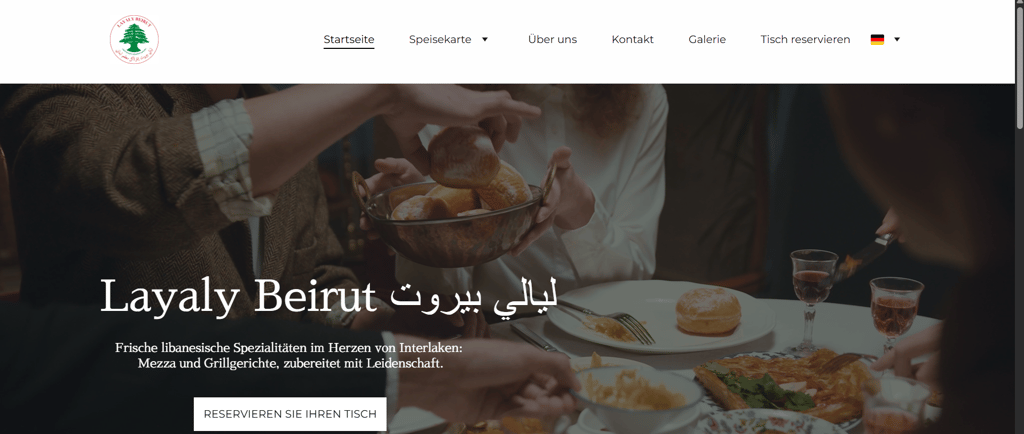Go to the Startseite menu item
Screen dimensions: 1024x434
coord(349,39)
